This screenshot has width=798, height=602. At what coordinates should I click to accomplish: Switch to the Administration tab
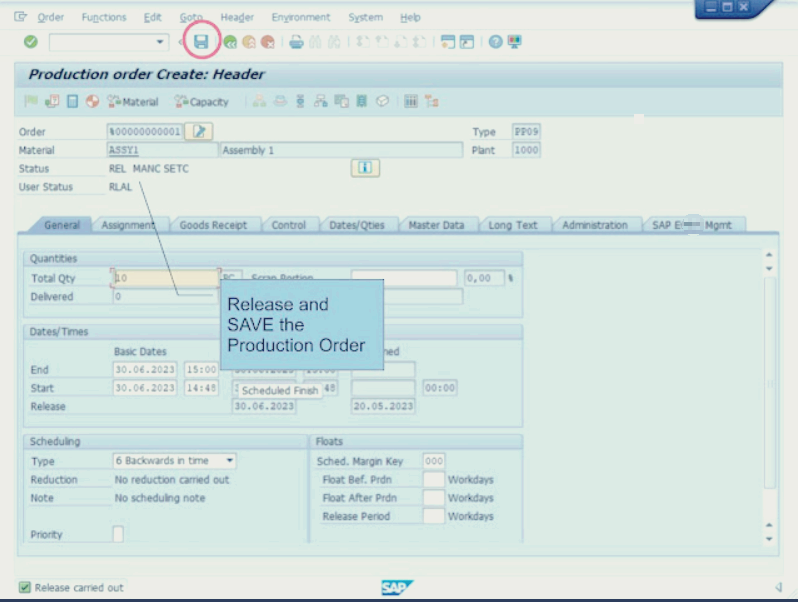click(x=594, y=225)
